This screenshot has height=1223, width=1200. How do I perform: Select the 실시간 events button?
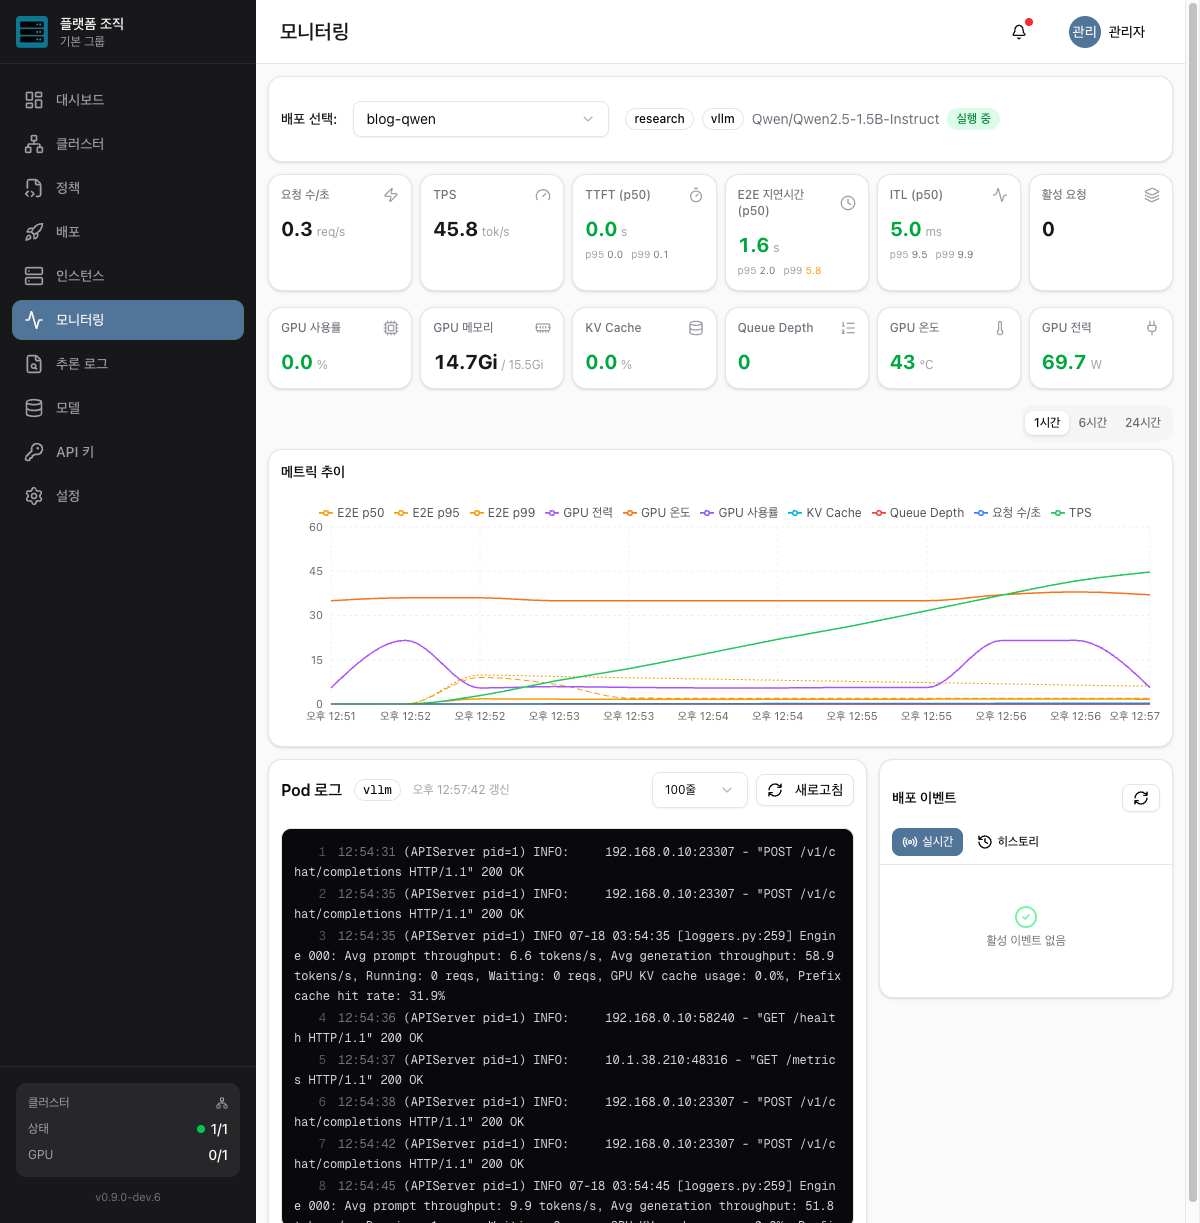(927, 842)
